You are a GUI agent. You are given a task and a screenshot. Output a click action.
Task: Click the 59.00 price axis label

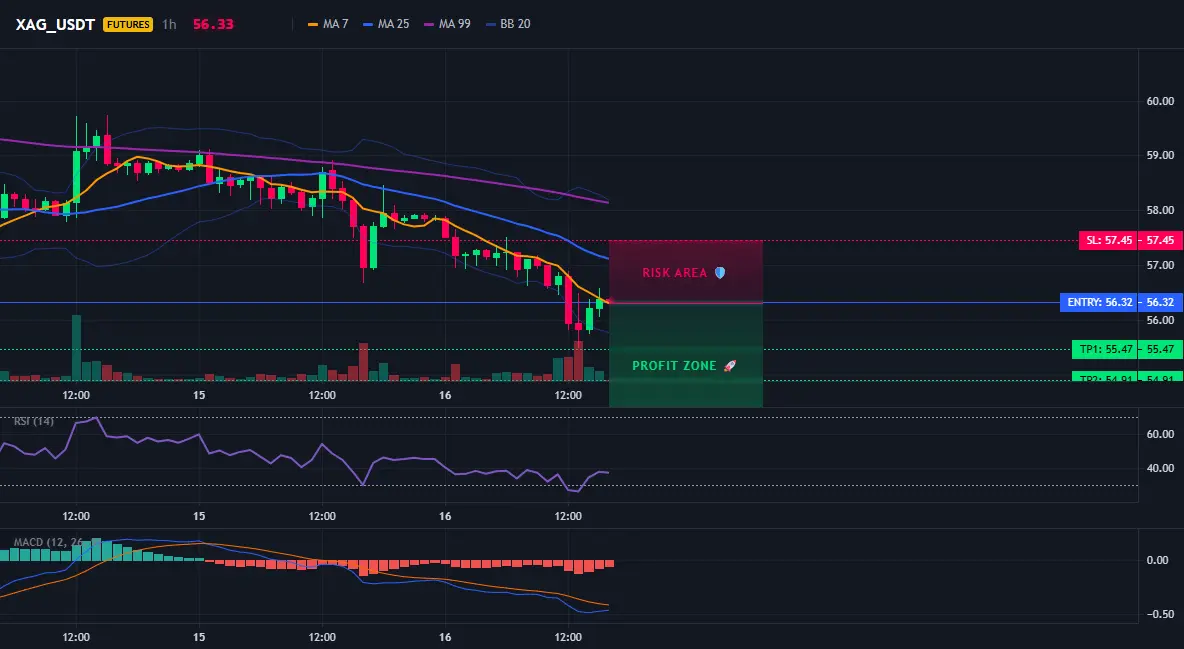[1160, 156]
